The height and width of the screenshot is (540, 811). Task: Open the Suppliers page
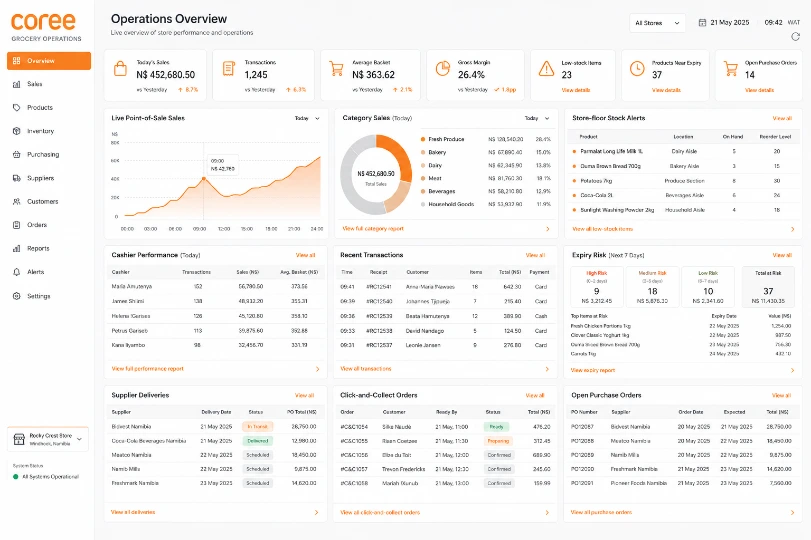click(40, 178)
